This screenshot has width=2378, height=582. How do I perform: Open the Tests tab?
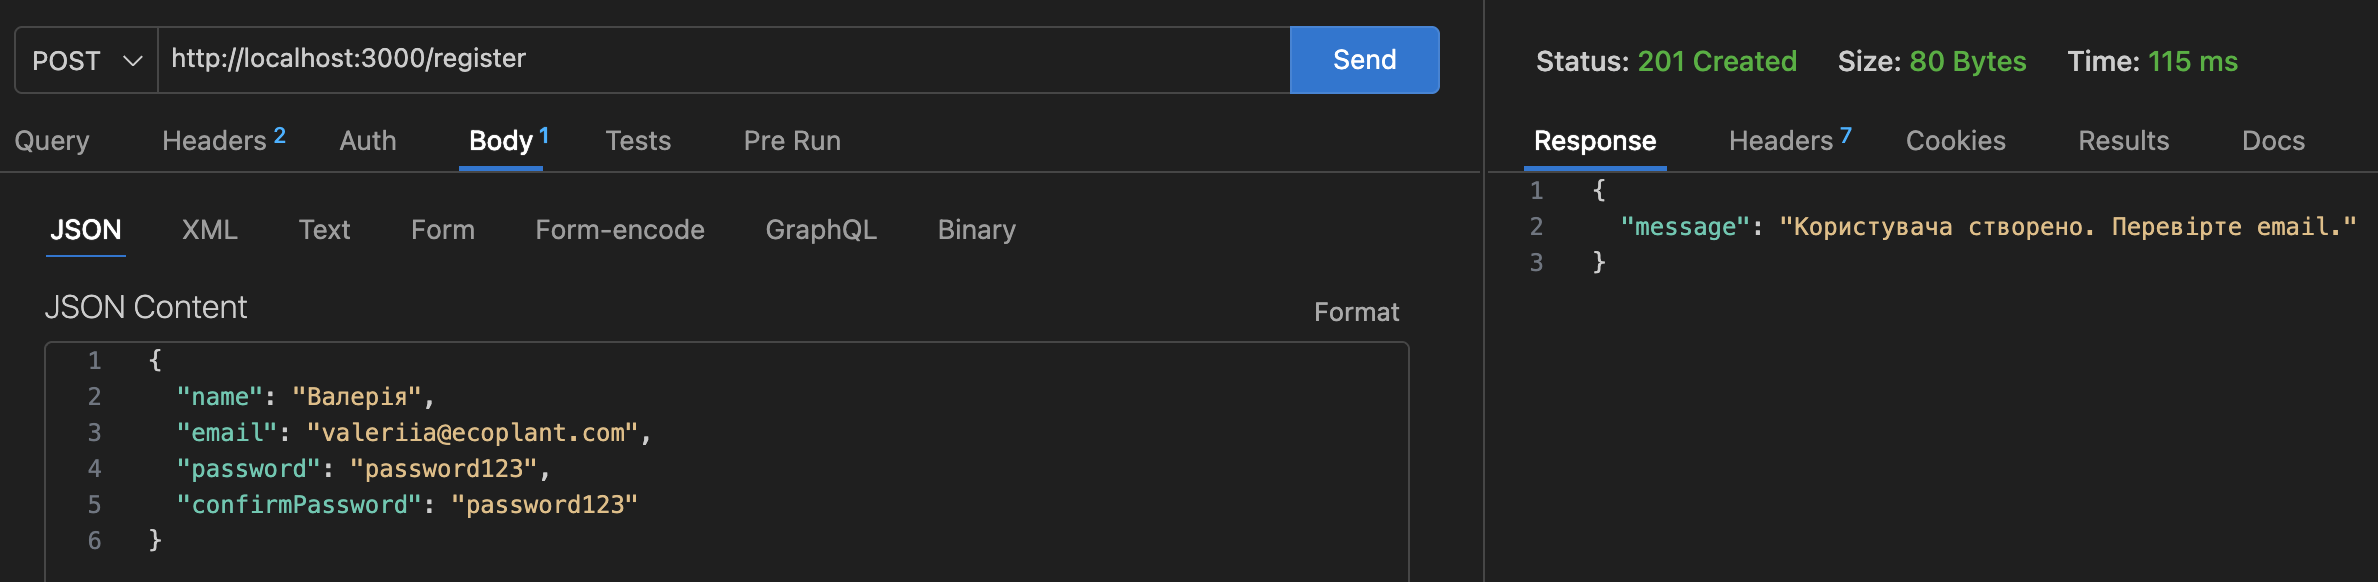click(x=638, y=141)
